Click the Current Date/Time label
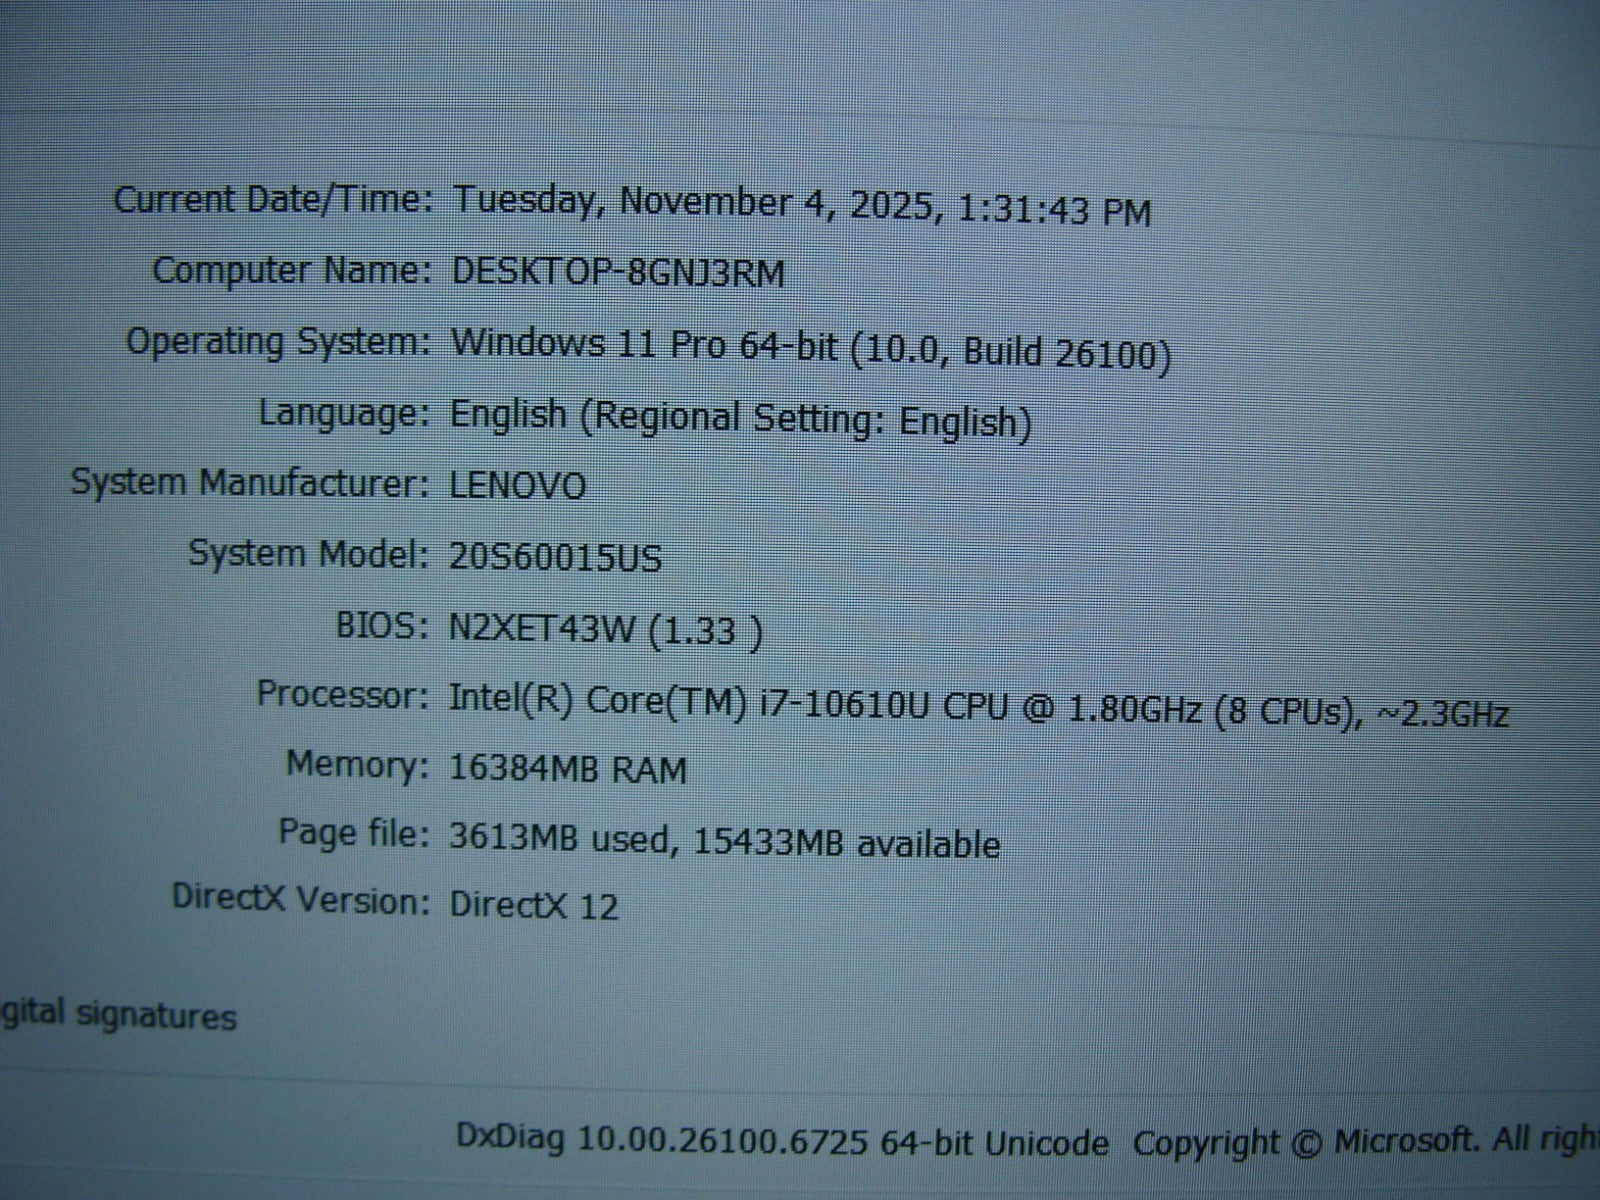The width and height of the screenshot is (1600, 1200). click(x=273, y=200)
